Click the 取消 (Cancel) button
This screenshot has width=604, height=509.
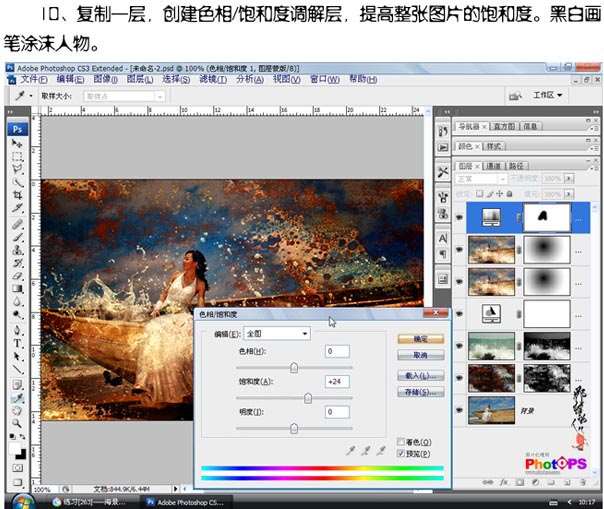[419, 355]
